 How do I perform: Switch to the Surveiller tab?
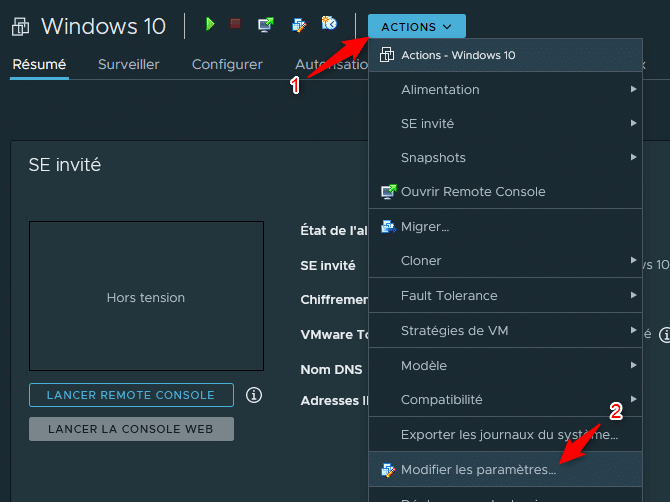tap(128, 65)
